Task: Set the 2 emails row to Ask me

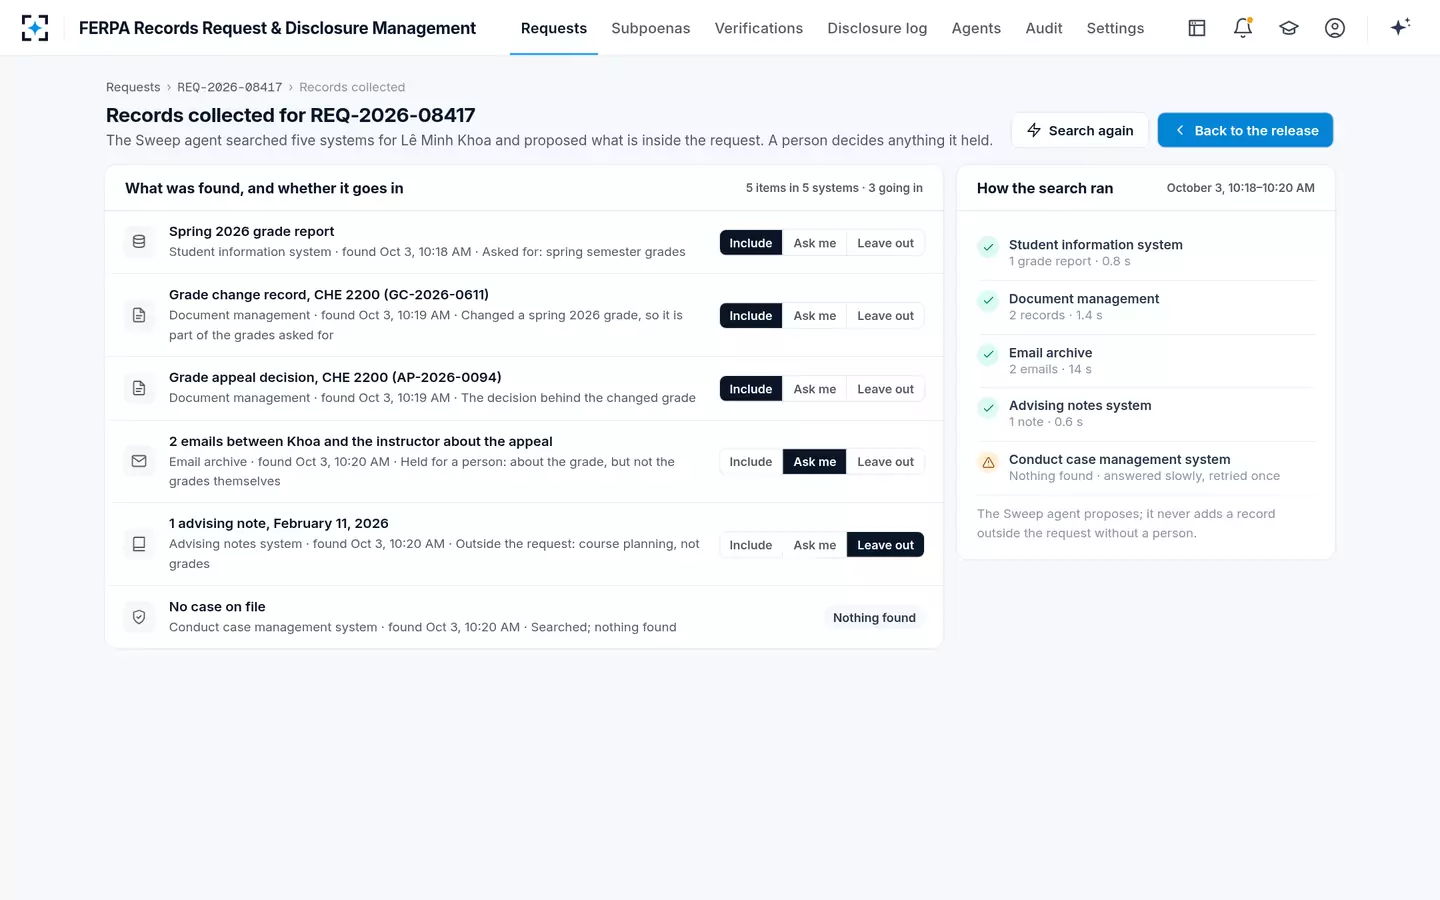Action: point(815,462)
